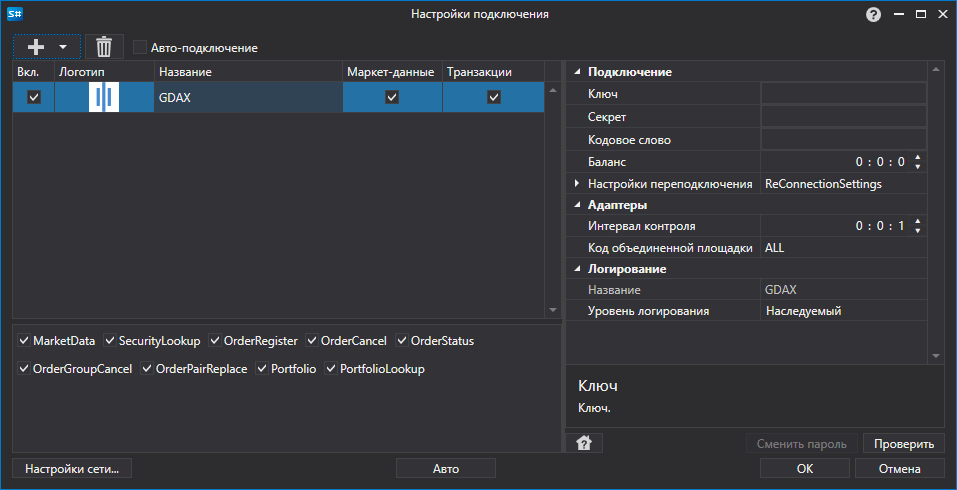Minimize the Настройки подключения window

tap(899, 15)
